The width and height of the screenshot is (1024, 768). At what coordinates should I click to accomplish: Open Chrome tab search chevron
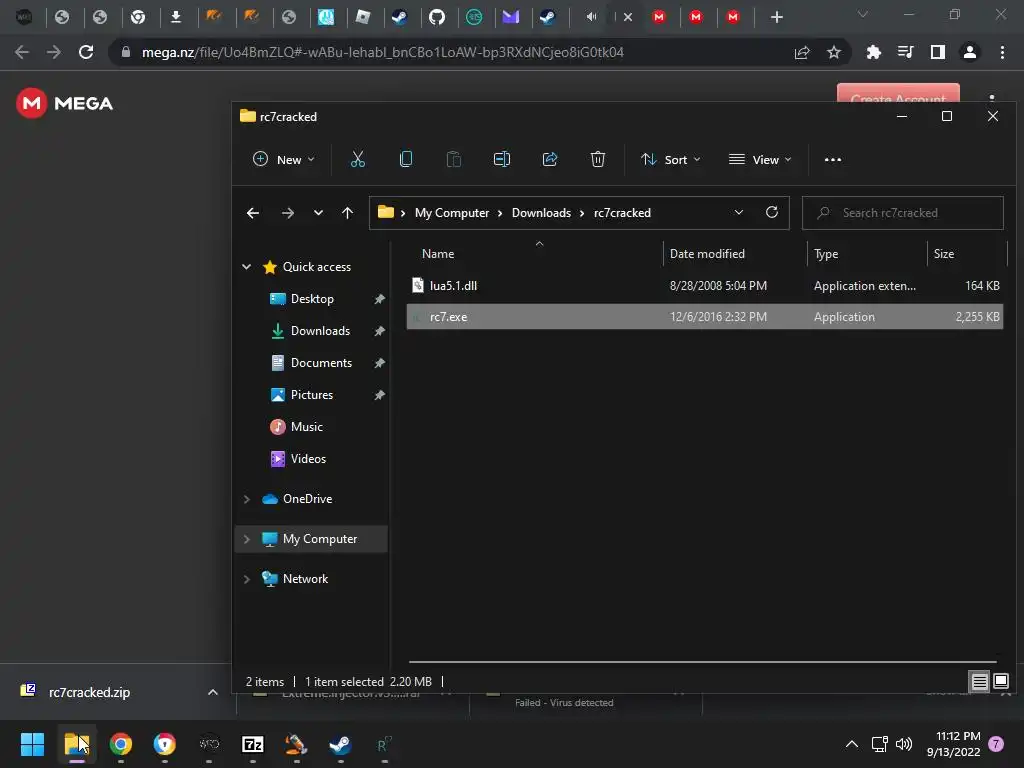pyautogui.click(x=863, y=14)
